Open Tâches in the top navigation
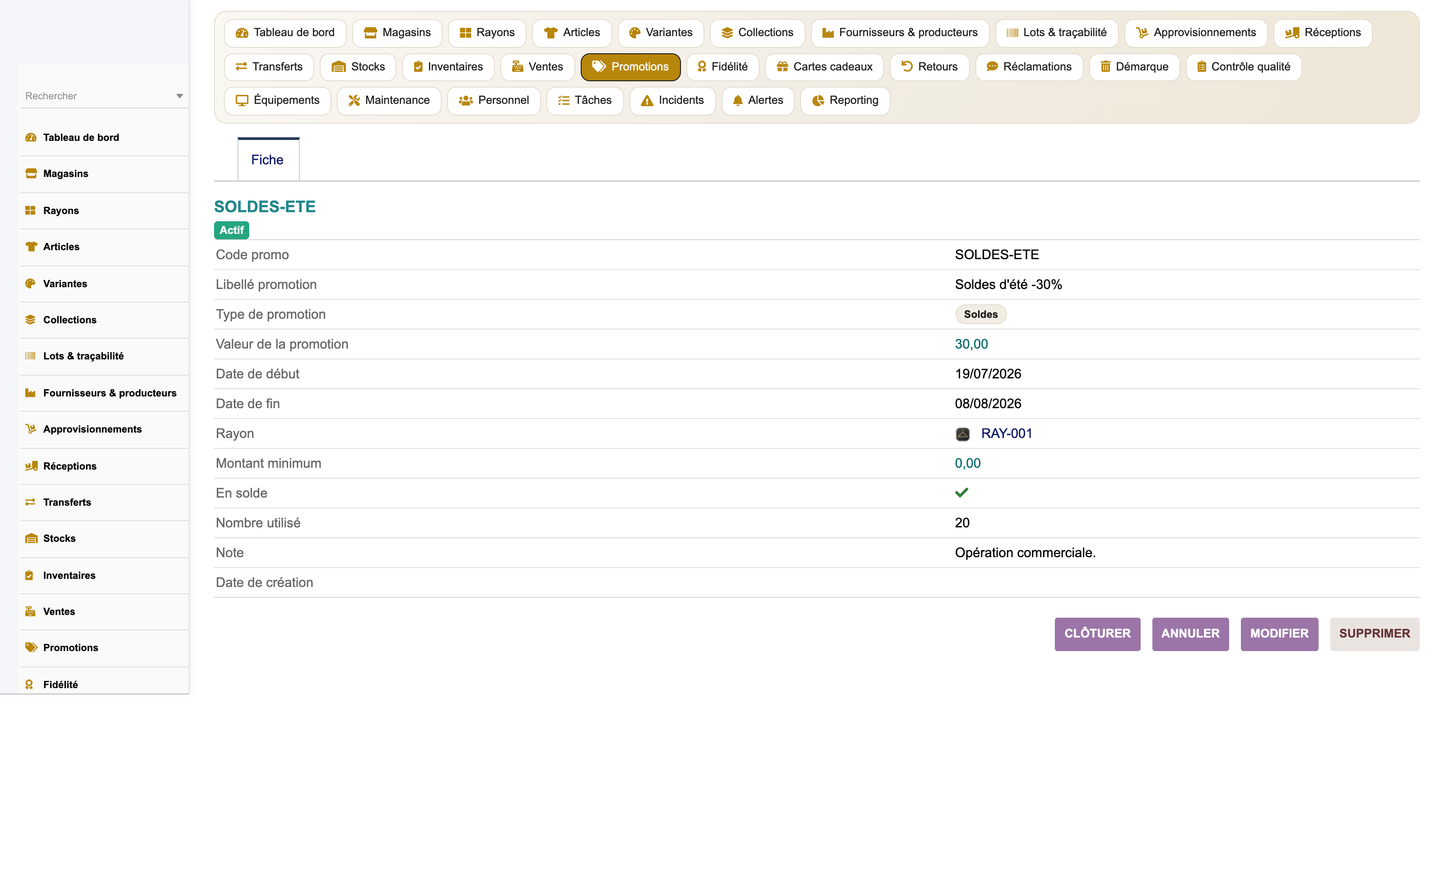 (585, 101)
